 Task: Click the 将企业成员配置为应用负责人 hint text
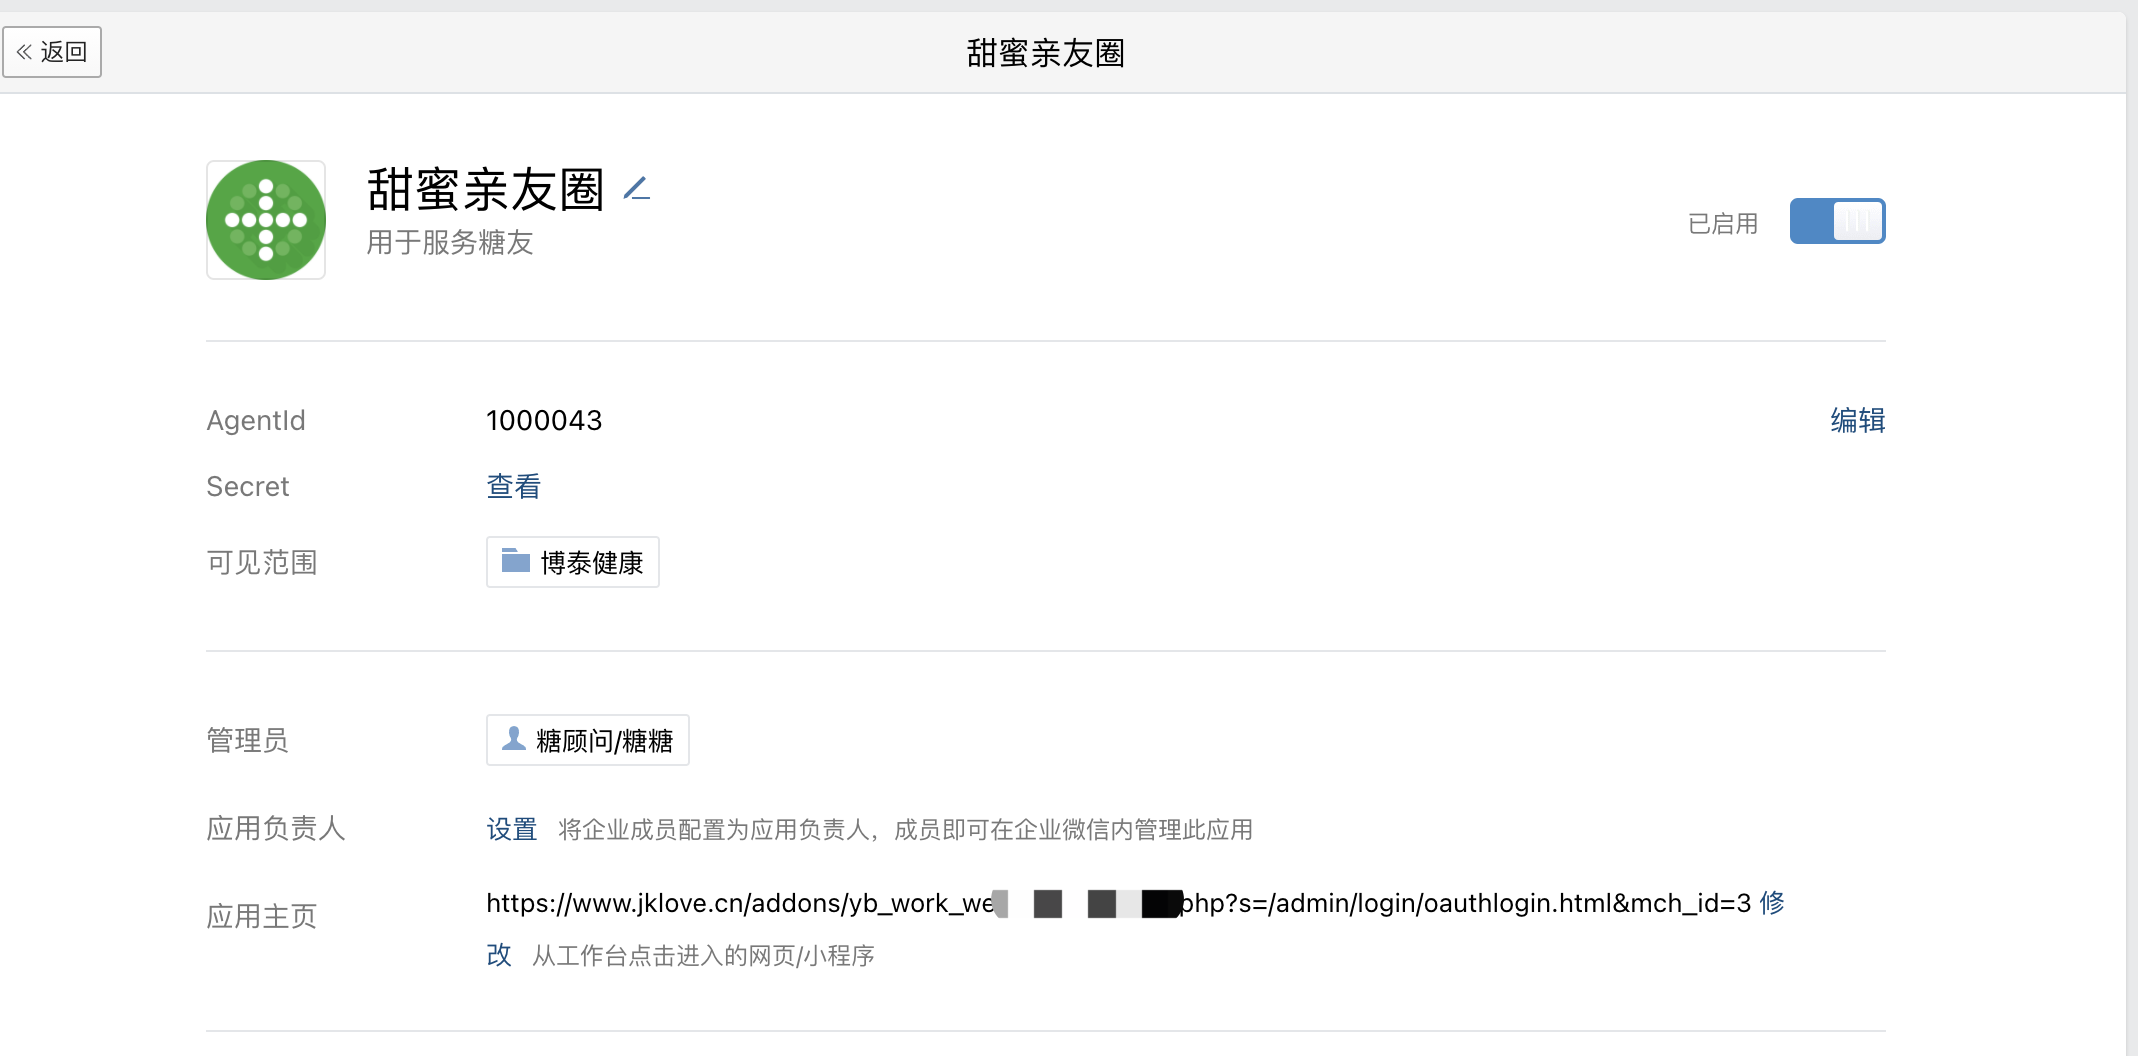click(906, 829)
